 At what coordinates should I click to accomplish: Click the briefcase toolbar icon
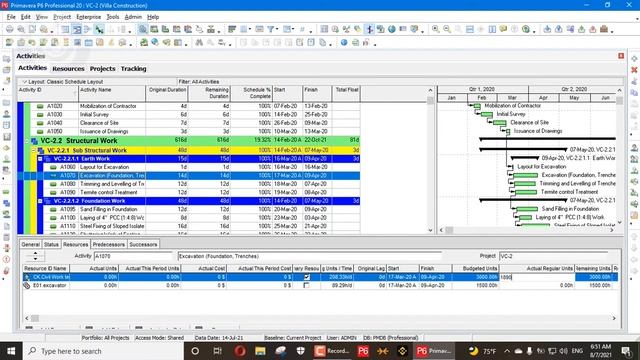[x=604, y=29]
